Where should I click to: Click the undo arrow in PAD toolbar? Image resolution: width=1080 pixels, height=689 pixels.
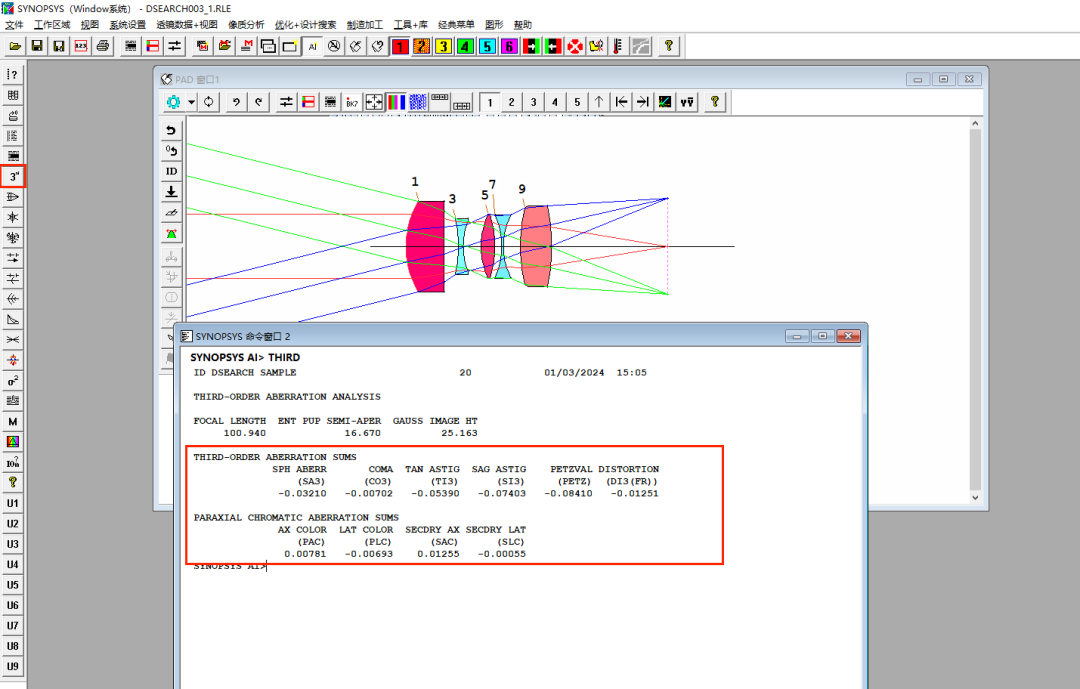[236, 102]
